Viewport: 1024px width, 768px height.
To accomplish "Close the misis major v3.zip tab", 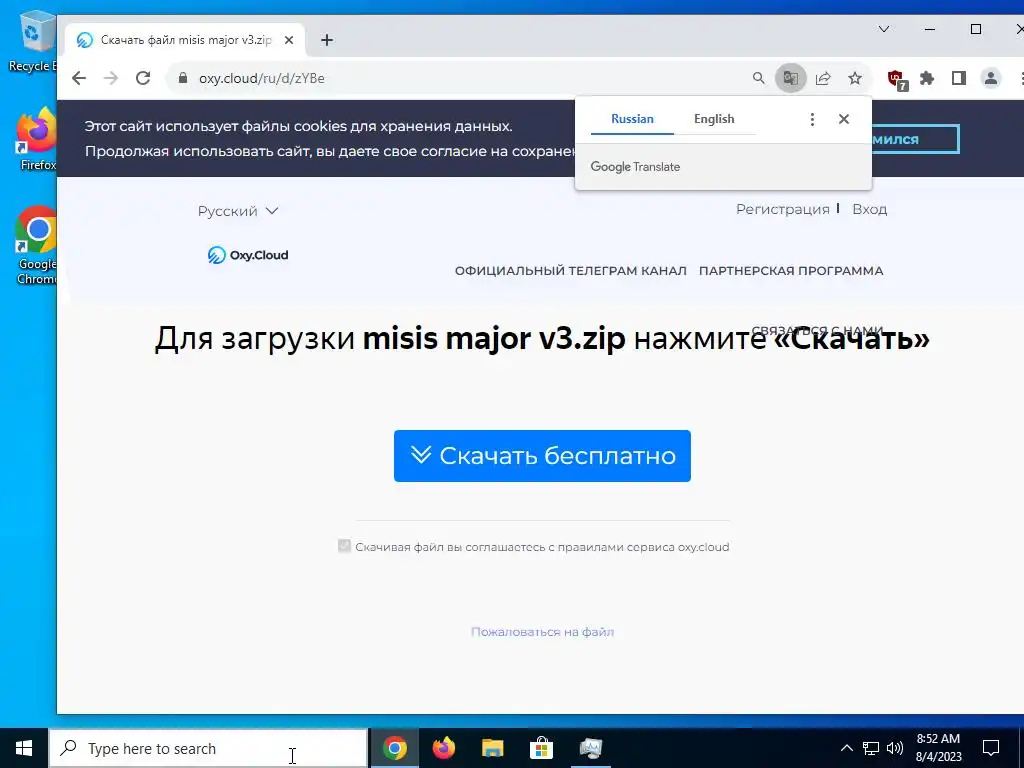I will point(289,40).
